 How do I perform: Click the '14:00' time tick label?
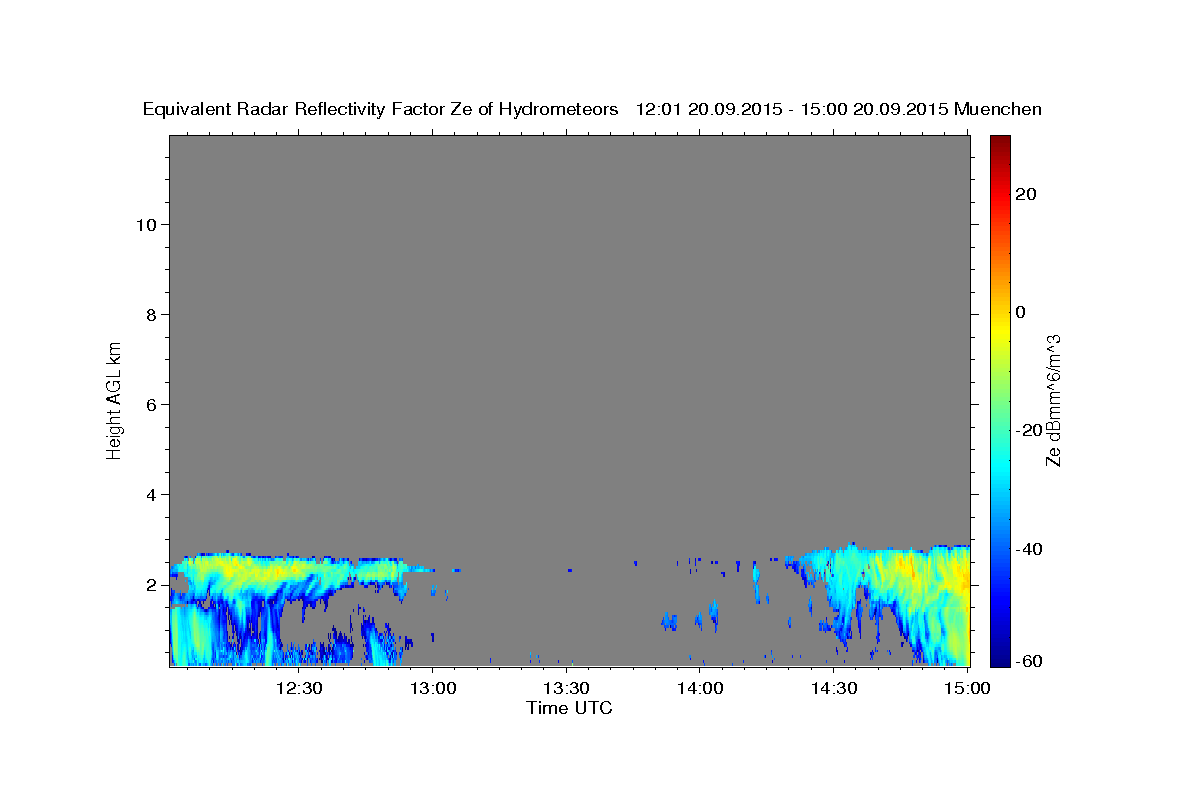(700, 688)
